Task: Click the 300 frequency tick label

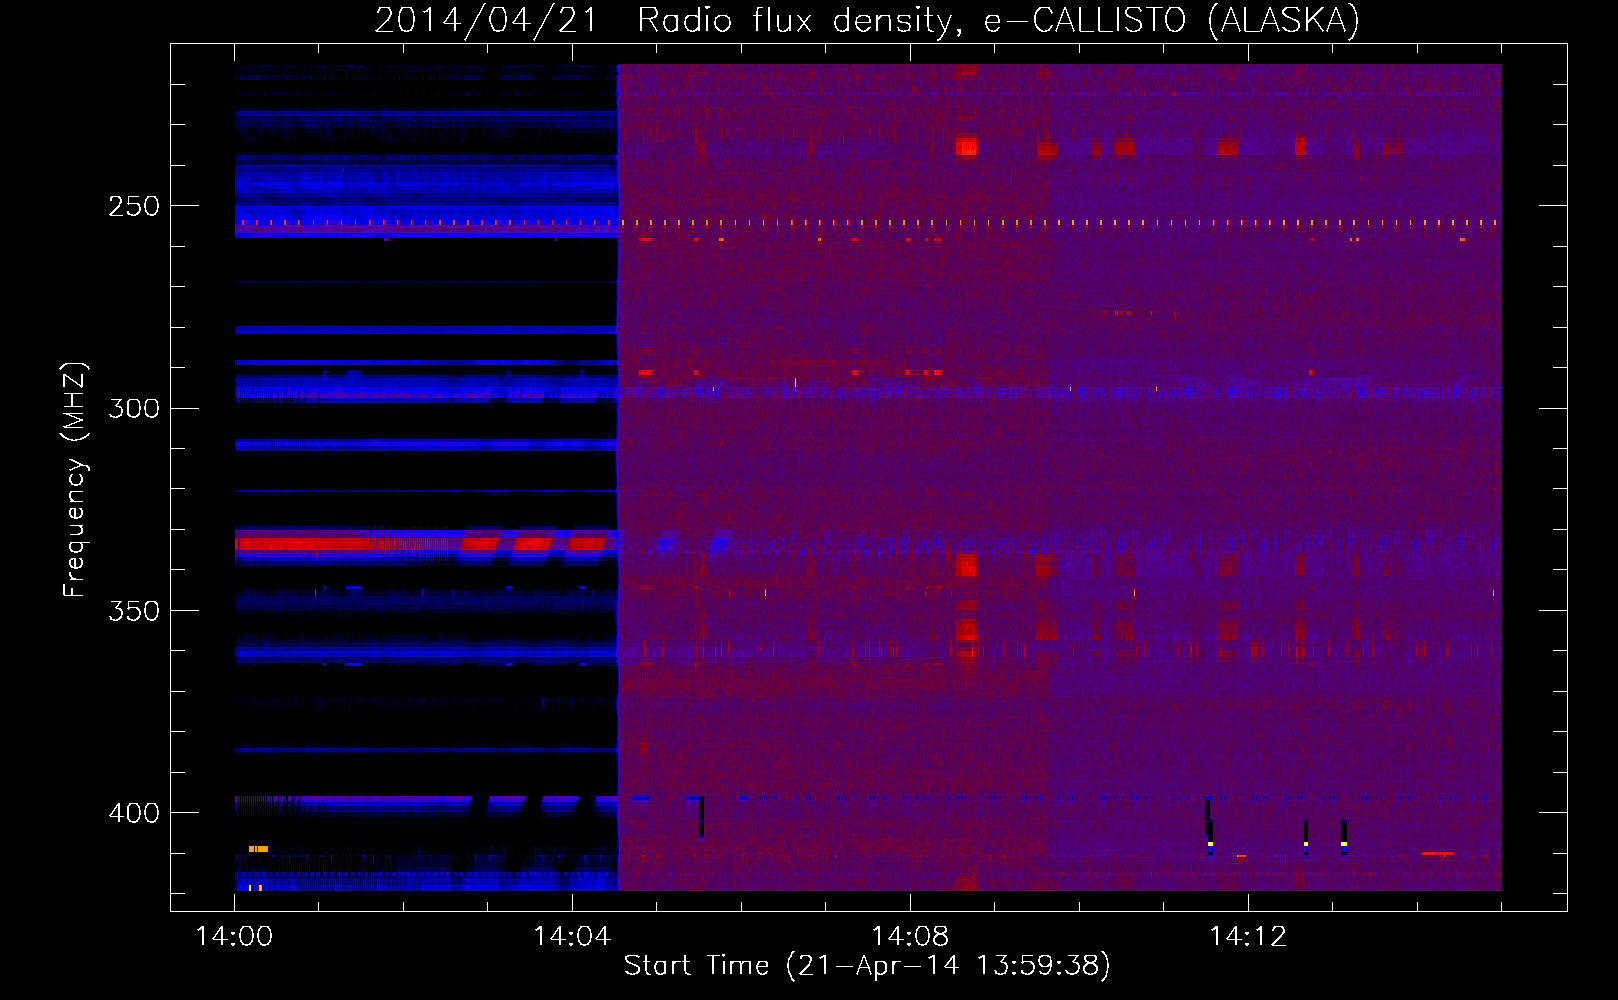Action: (134, 408)
